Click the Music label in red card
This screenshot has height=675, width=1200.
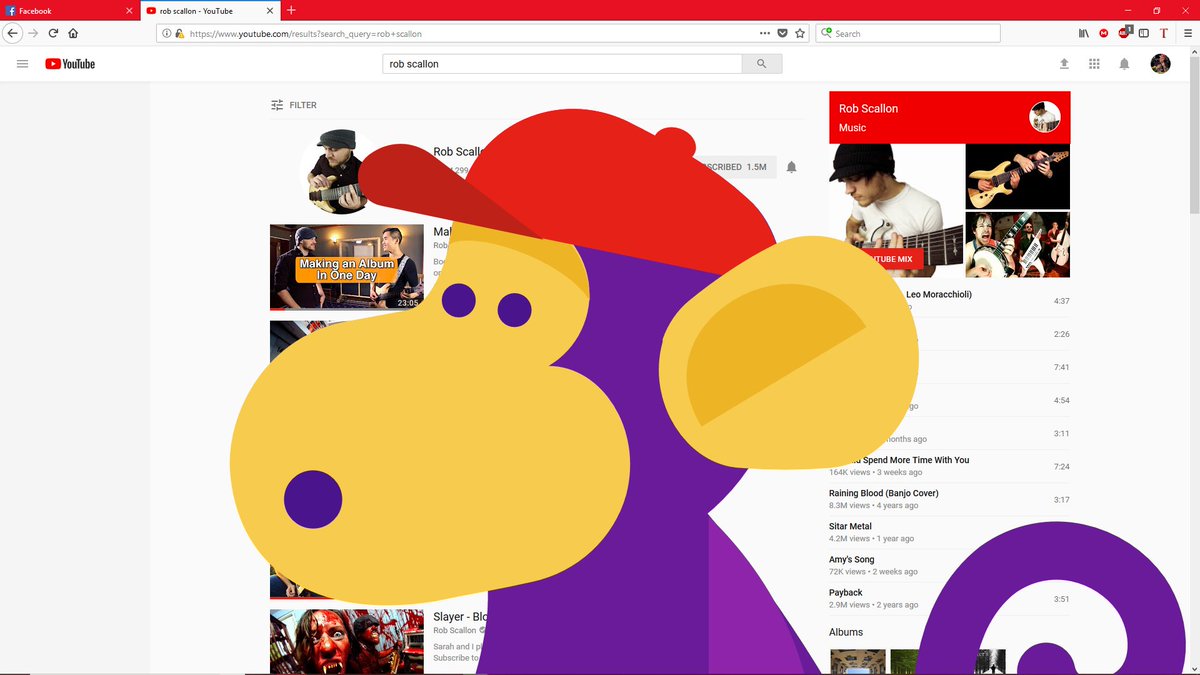(852, 128)
